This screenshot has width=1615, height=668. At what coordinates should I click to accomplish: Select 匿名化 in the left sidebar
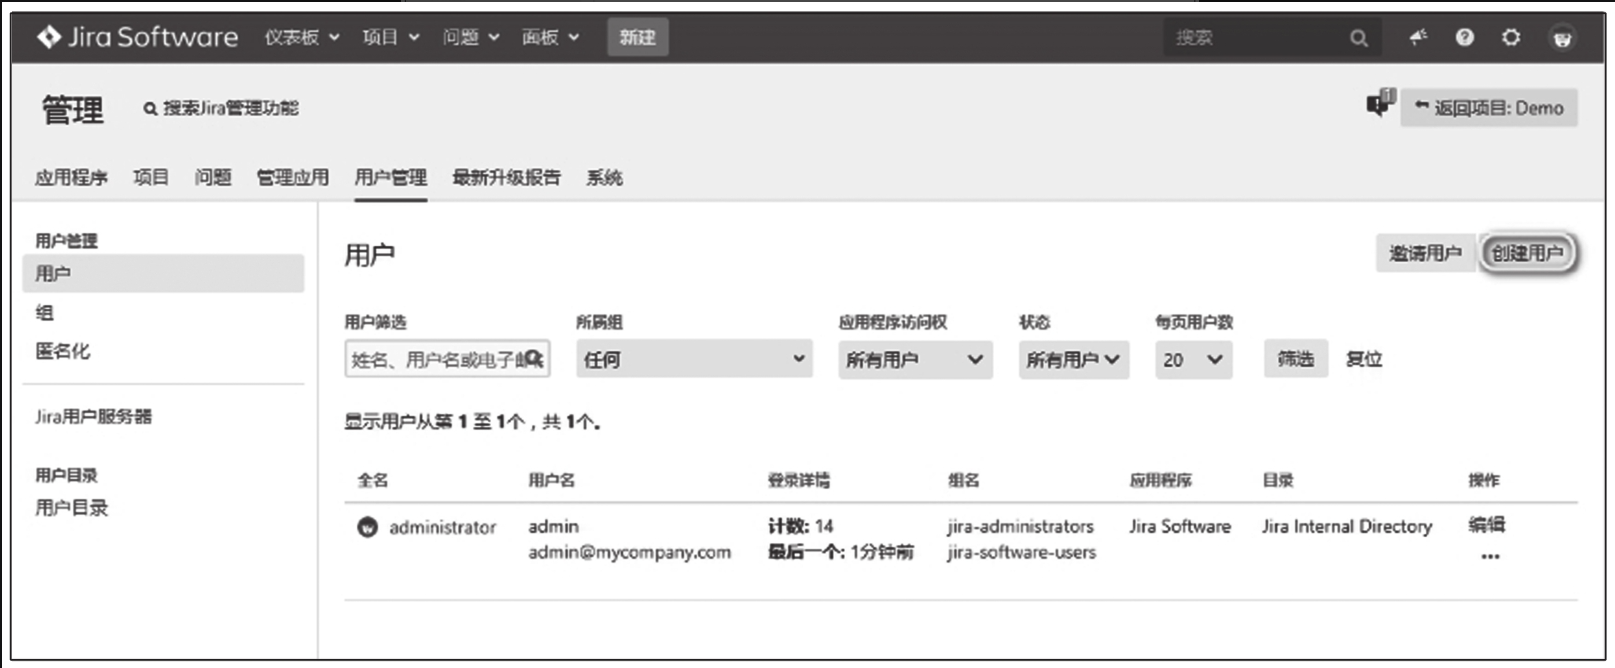pos(63,351)
